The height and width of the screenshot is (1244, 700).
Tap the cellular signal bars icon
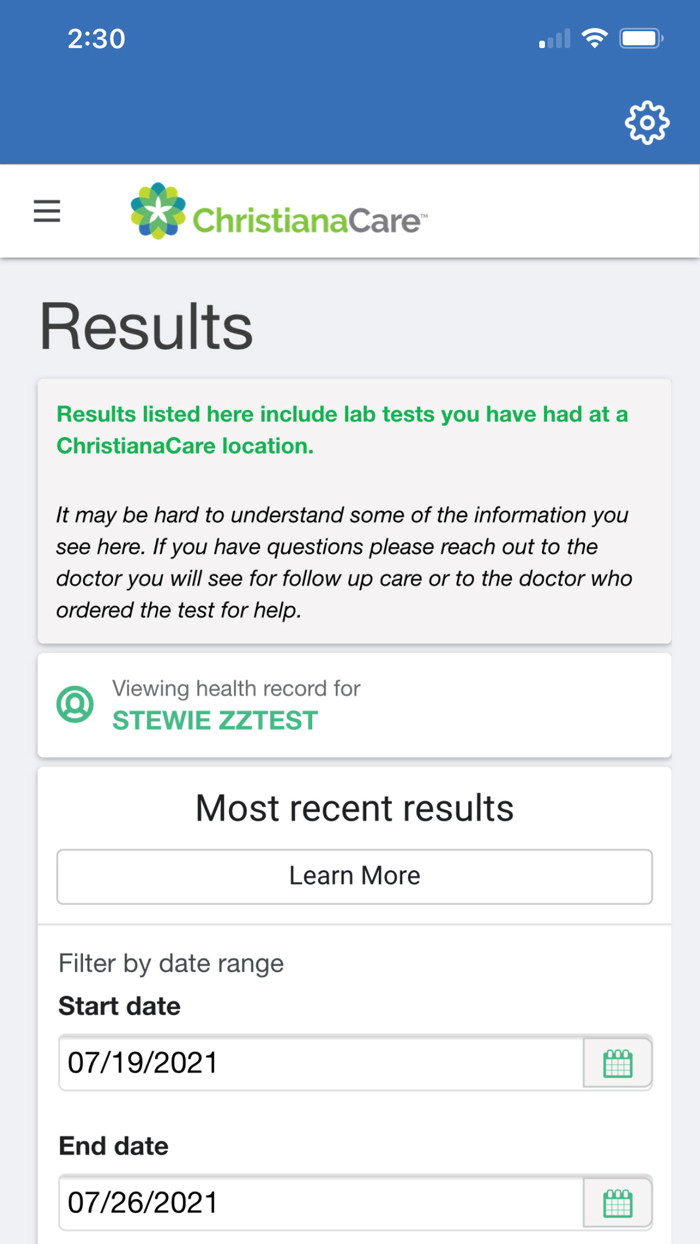pyautogui.click(x=554, y=38)
